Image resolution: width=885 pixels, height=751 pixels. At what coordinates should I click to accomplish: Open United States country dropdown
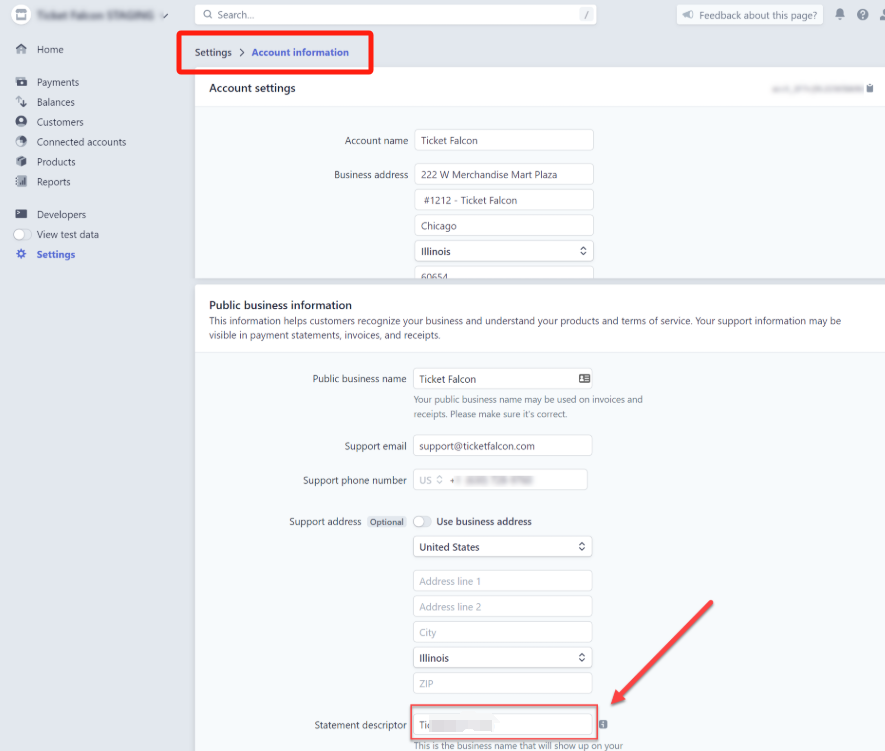coord(502,547)
